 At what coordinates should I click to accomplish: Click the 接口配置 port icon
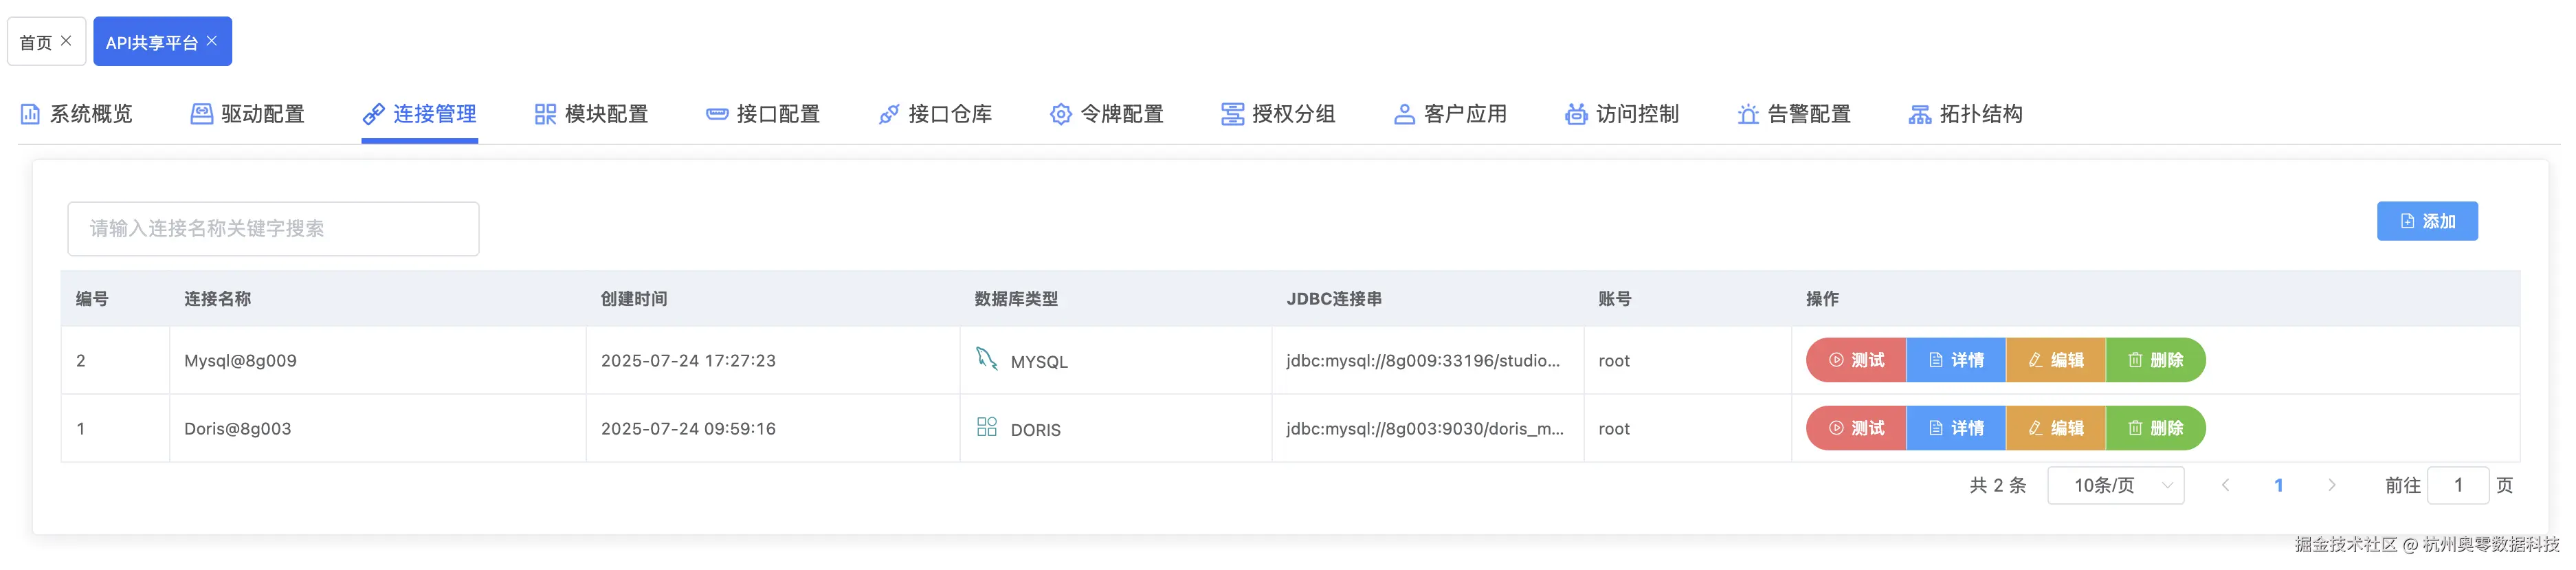717,114
